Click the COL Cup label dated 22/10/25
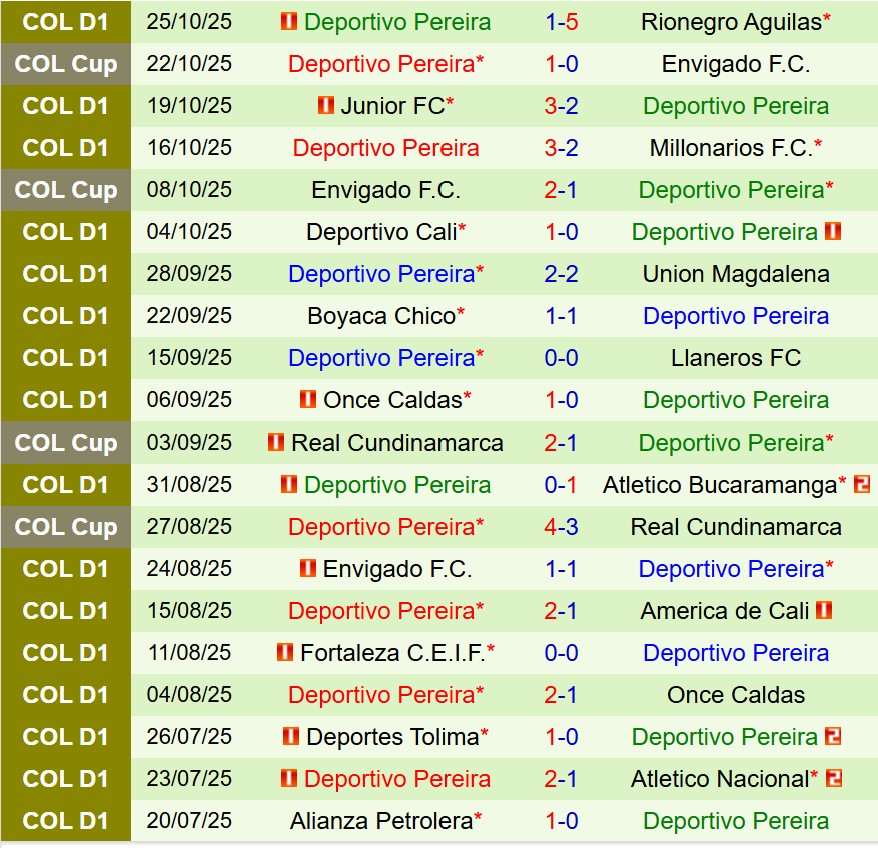The width and height of the screenshot is (878, 848). pyautogui.click(x=66, y=64)
